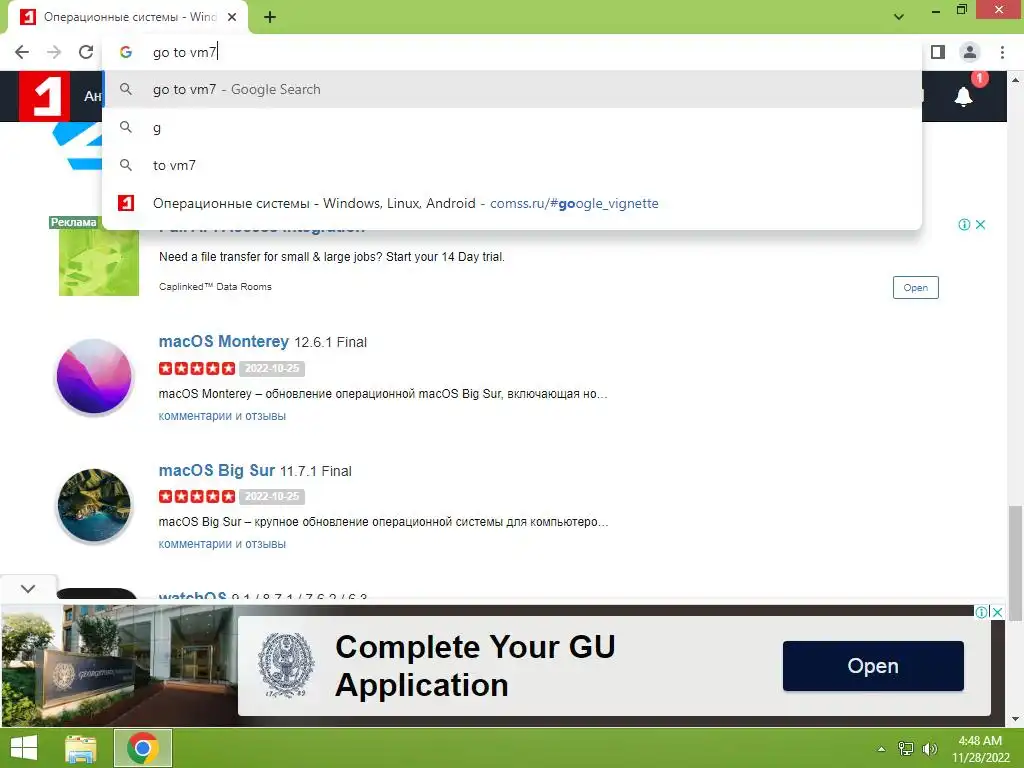The height and width of the screenshot is (768, 1024).
Task: Open a new tab with the plus button
Action: pyautogui.click(x=270, y=17)
